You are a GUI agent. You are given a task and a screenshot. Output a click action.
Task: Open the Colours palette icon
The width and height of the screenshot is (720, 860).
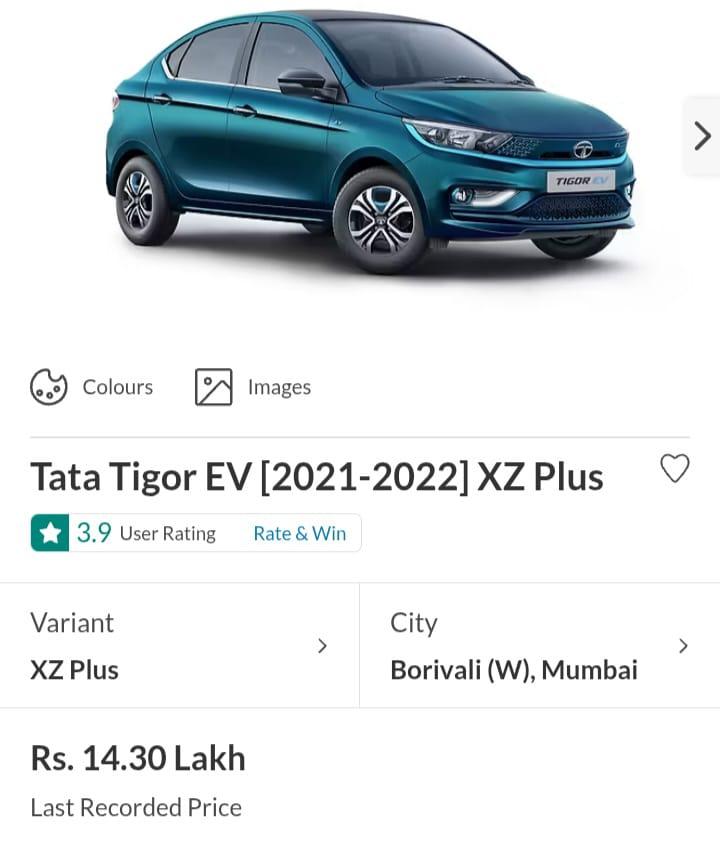pos(49,387)
